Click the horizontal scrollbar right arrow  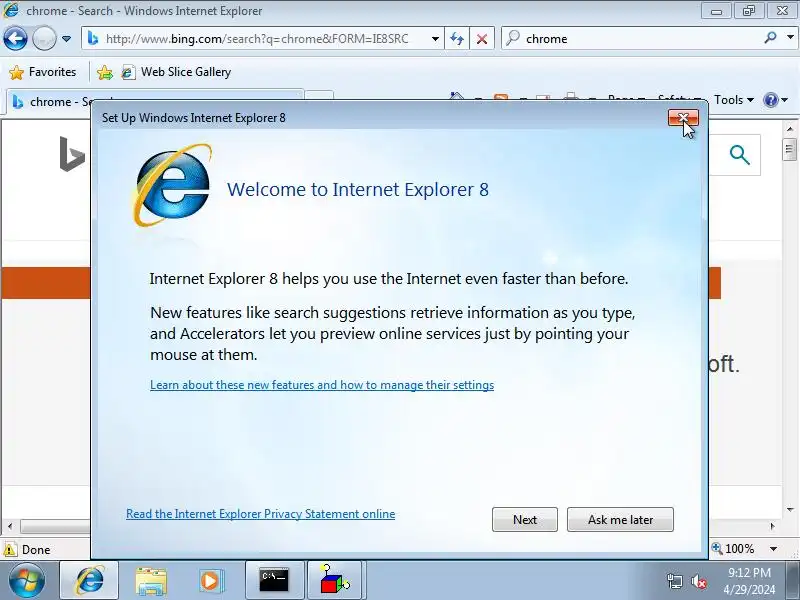[773, 526]
